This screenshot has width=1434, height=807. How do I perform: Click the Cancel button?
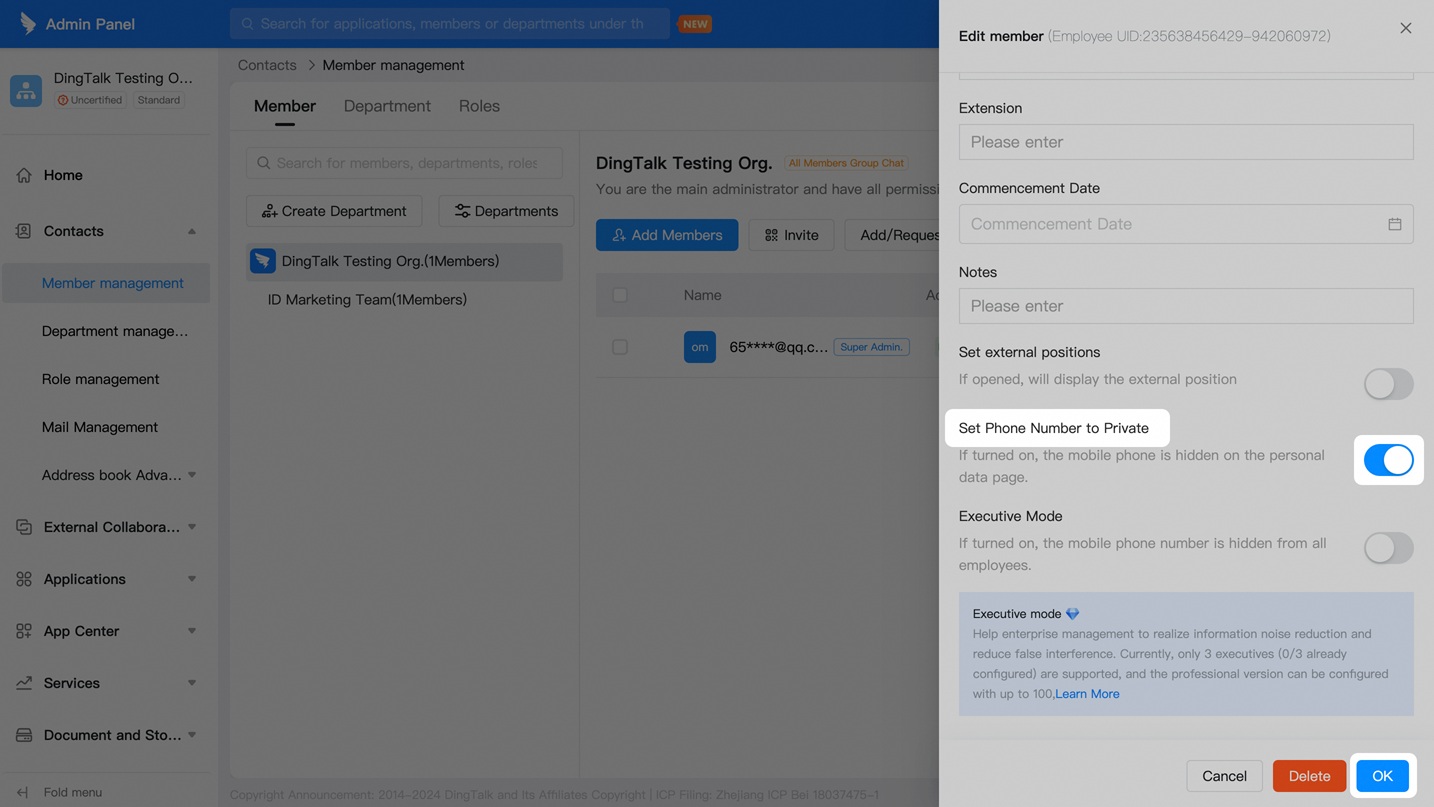coord(1224,776)
